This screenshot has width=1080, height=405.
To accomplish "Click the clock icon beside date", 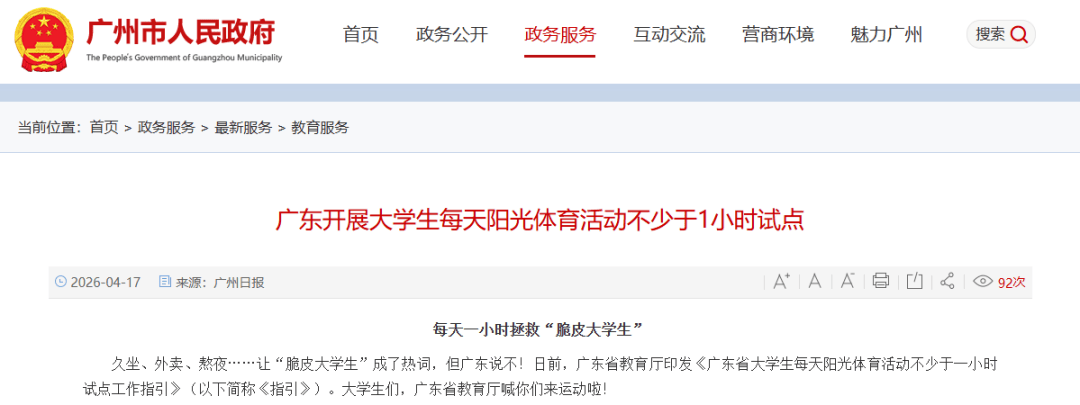I will [x=61, y=282].
